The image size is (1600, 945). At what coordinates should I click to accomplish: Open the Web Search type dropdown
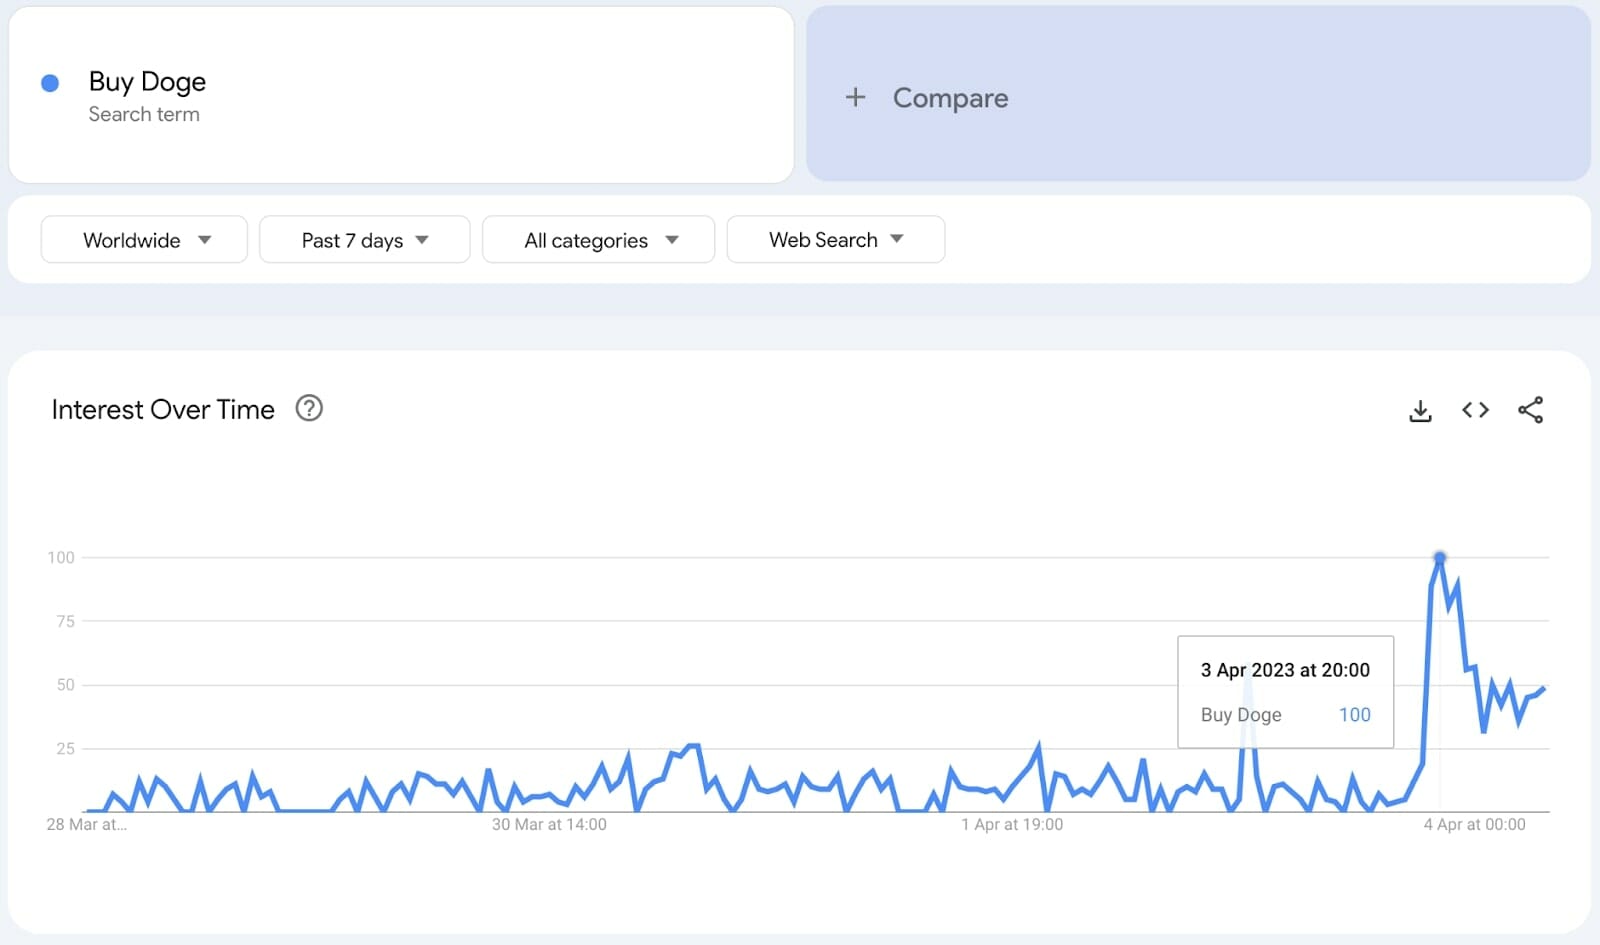(x=835, y=240)
